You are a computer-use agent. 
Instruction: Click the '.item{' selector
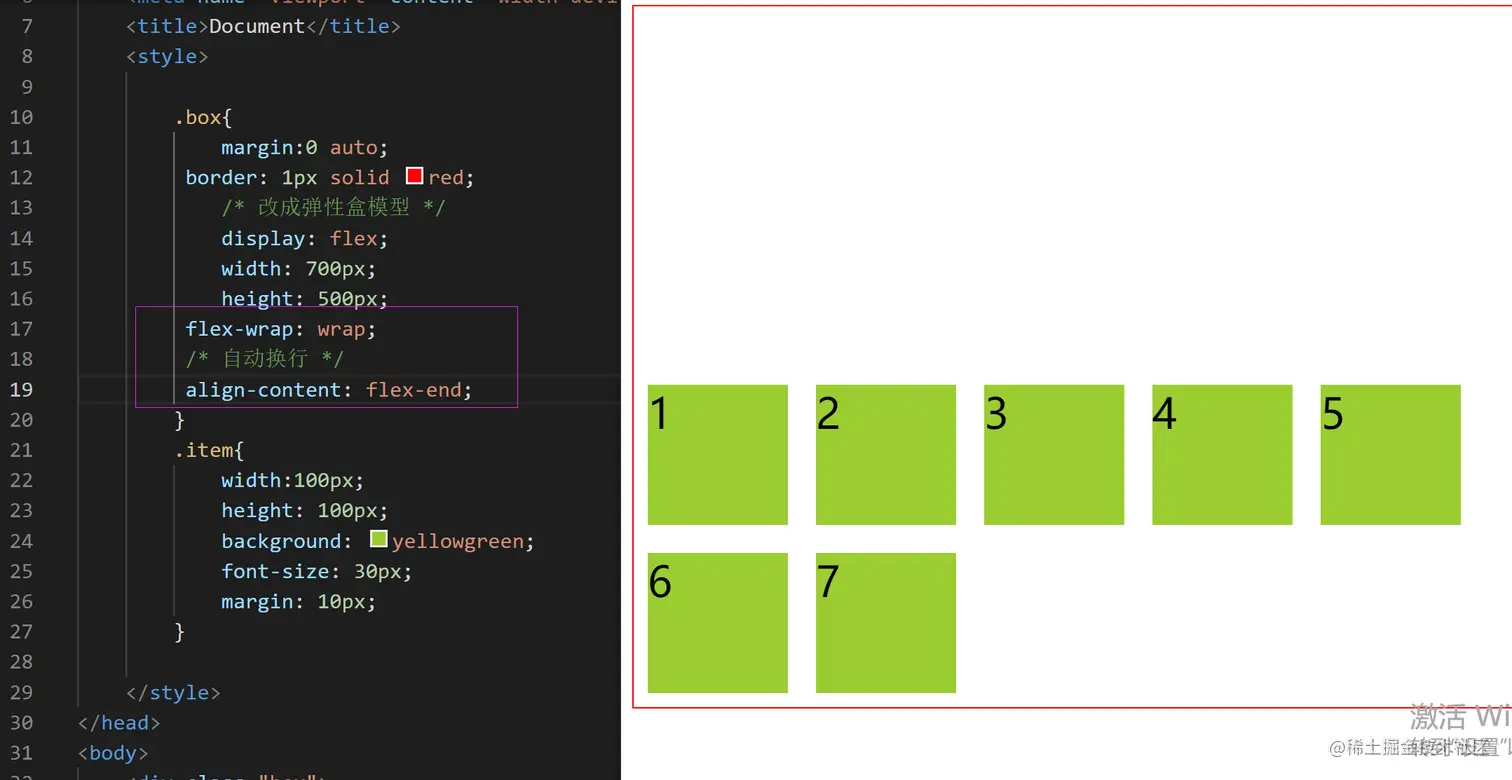pos(209,450)
